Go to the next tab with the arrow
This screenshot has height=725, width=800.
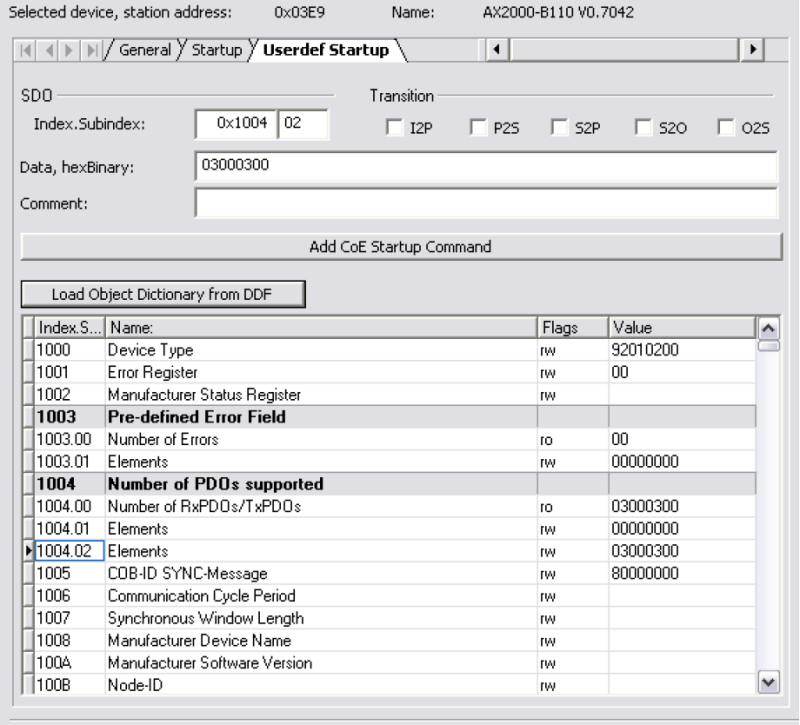(x=69, y=51)
